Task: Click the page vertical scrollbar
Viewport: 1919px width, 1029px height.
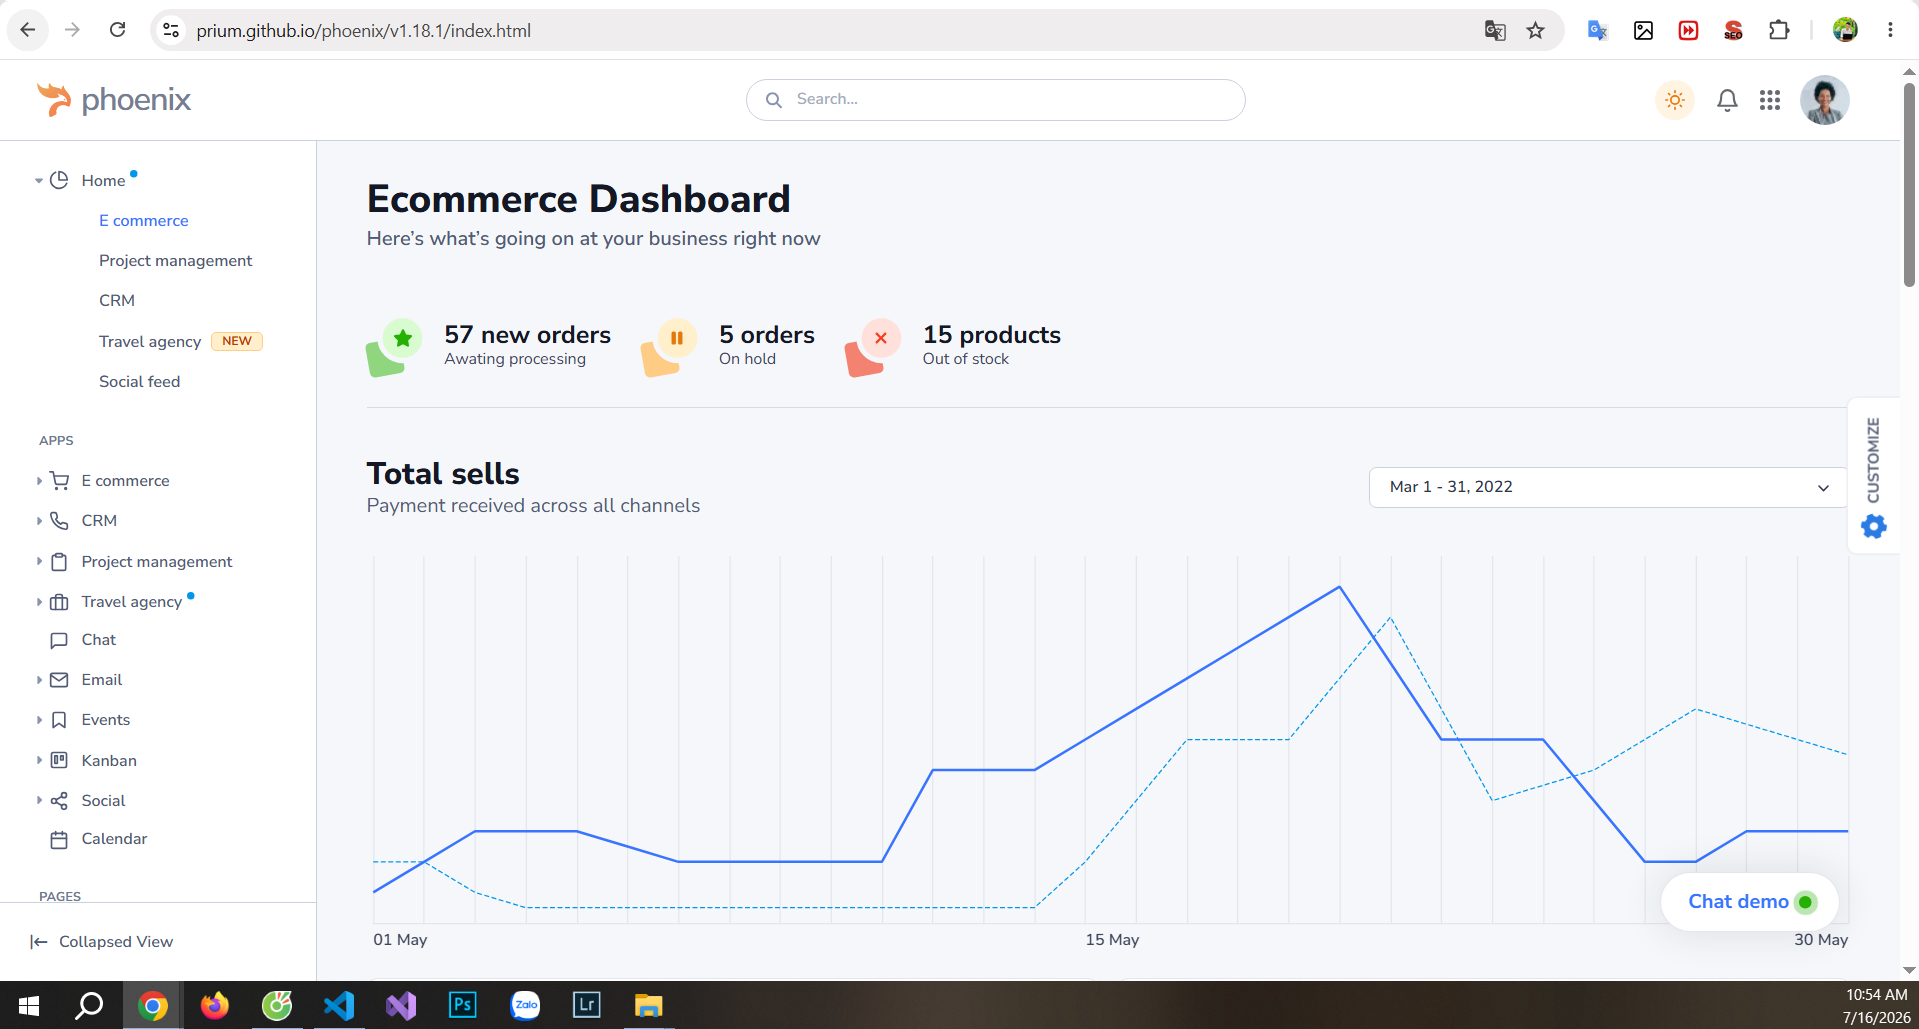Action: point(1909,185)
